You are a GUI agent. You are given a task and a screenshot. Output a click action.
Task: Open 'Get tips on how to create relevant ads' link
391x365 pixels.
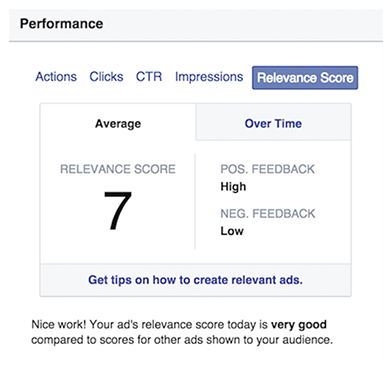195,280
